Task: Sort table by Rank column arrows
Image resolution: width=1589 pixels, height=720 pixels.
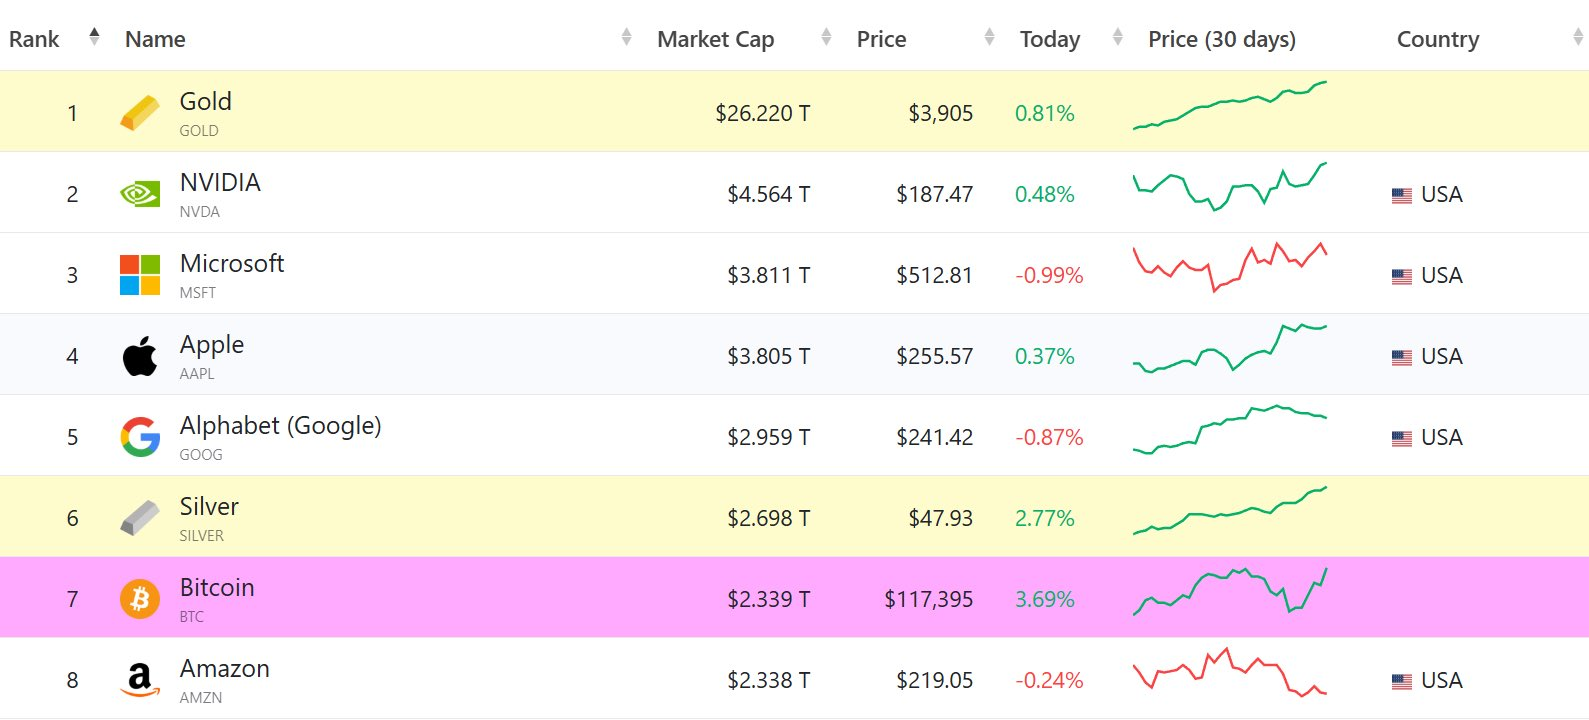Action: pos(94,37)
